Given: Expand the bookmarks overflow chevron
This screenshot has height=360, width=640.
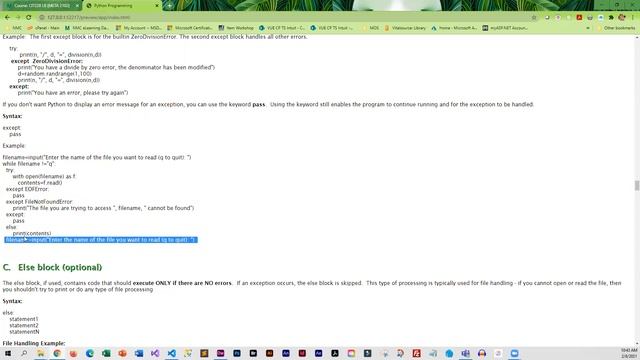Looking at the screenshot, I should [x=588, y=28].
